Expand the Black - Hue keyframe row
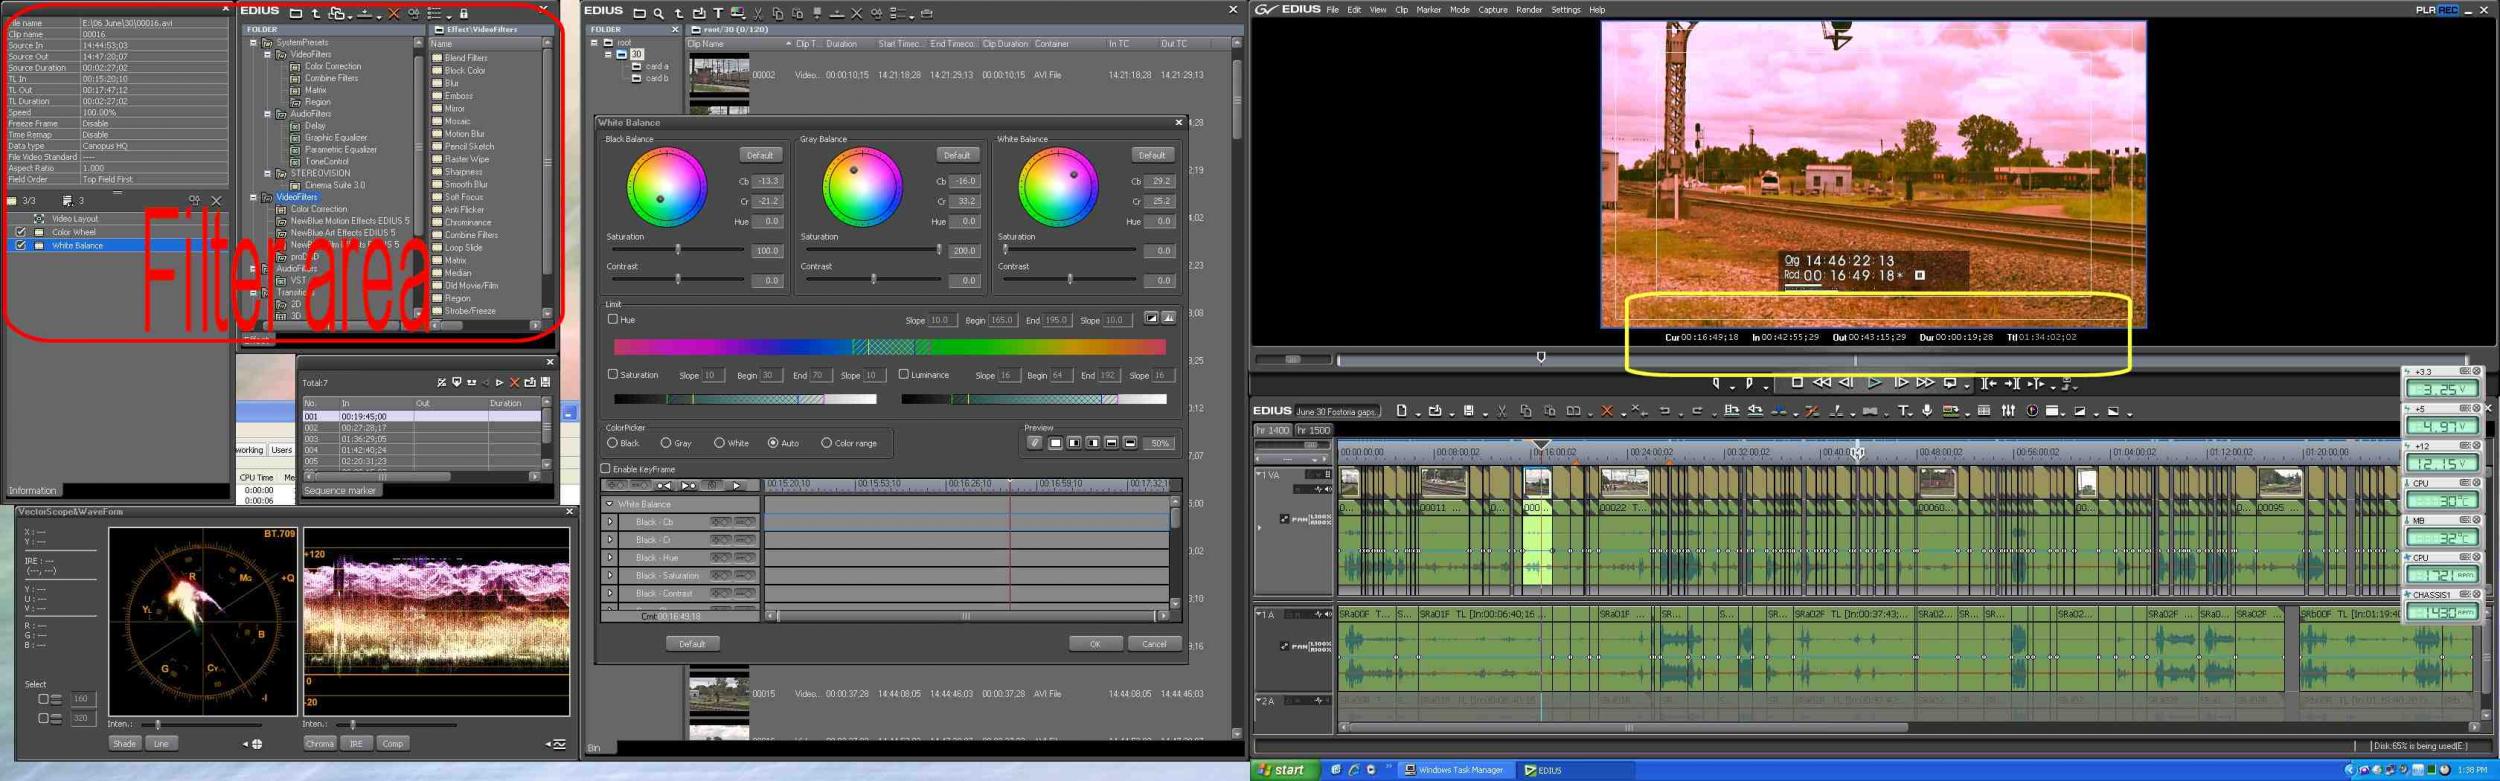This screenshot has height=781, width=2500. click(610, 558)
